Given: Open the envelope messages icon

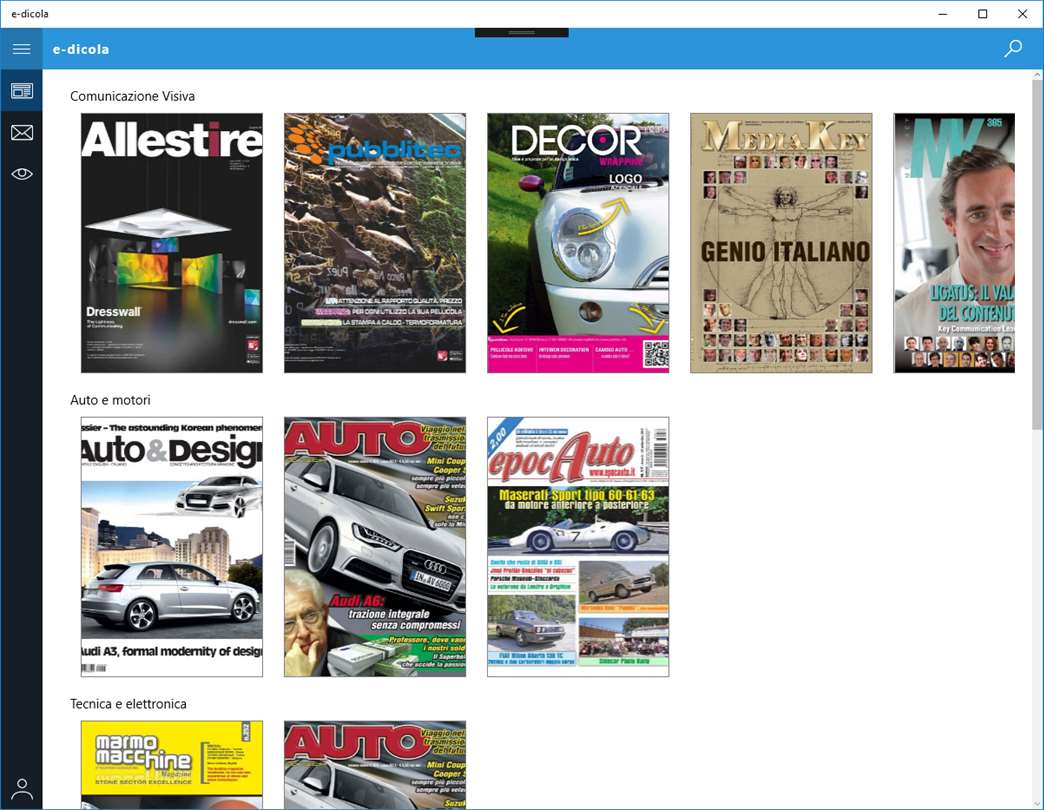Looking at the screenshot, I should pos(21,132).
